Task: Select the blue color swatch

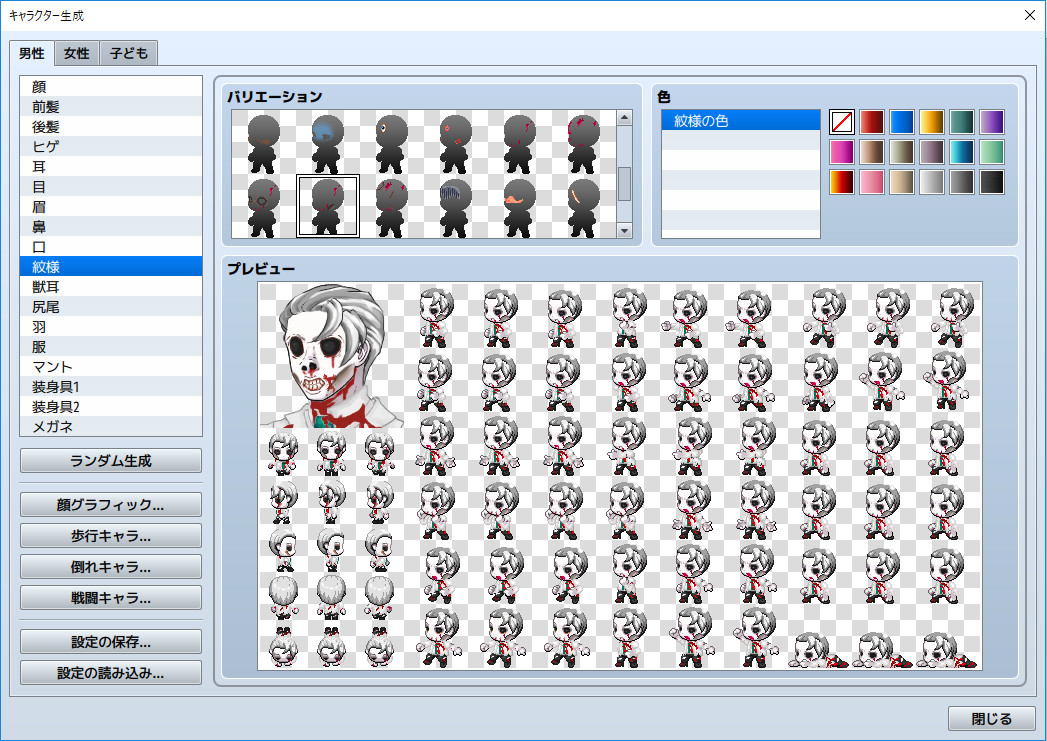Action: 903,120
